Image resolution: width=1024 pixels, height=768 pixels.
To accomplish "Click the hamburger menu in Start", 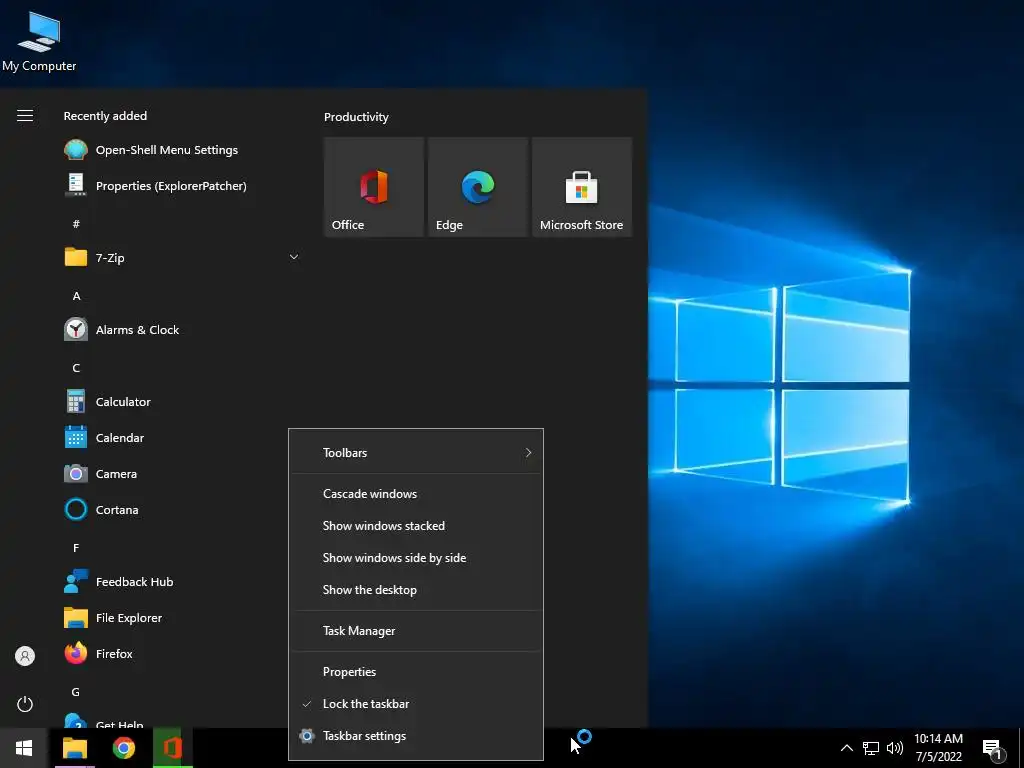I will pos(25,116).
